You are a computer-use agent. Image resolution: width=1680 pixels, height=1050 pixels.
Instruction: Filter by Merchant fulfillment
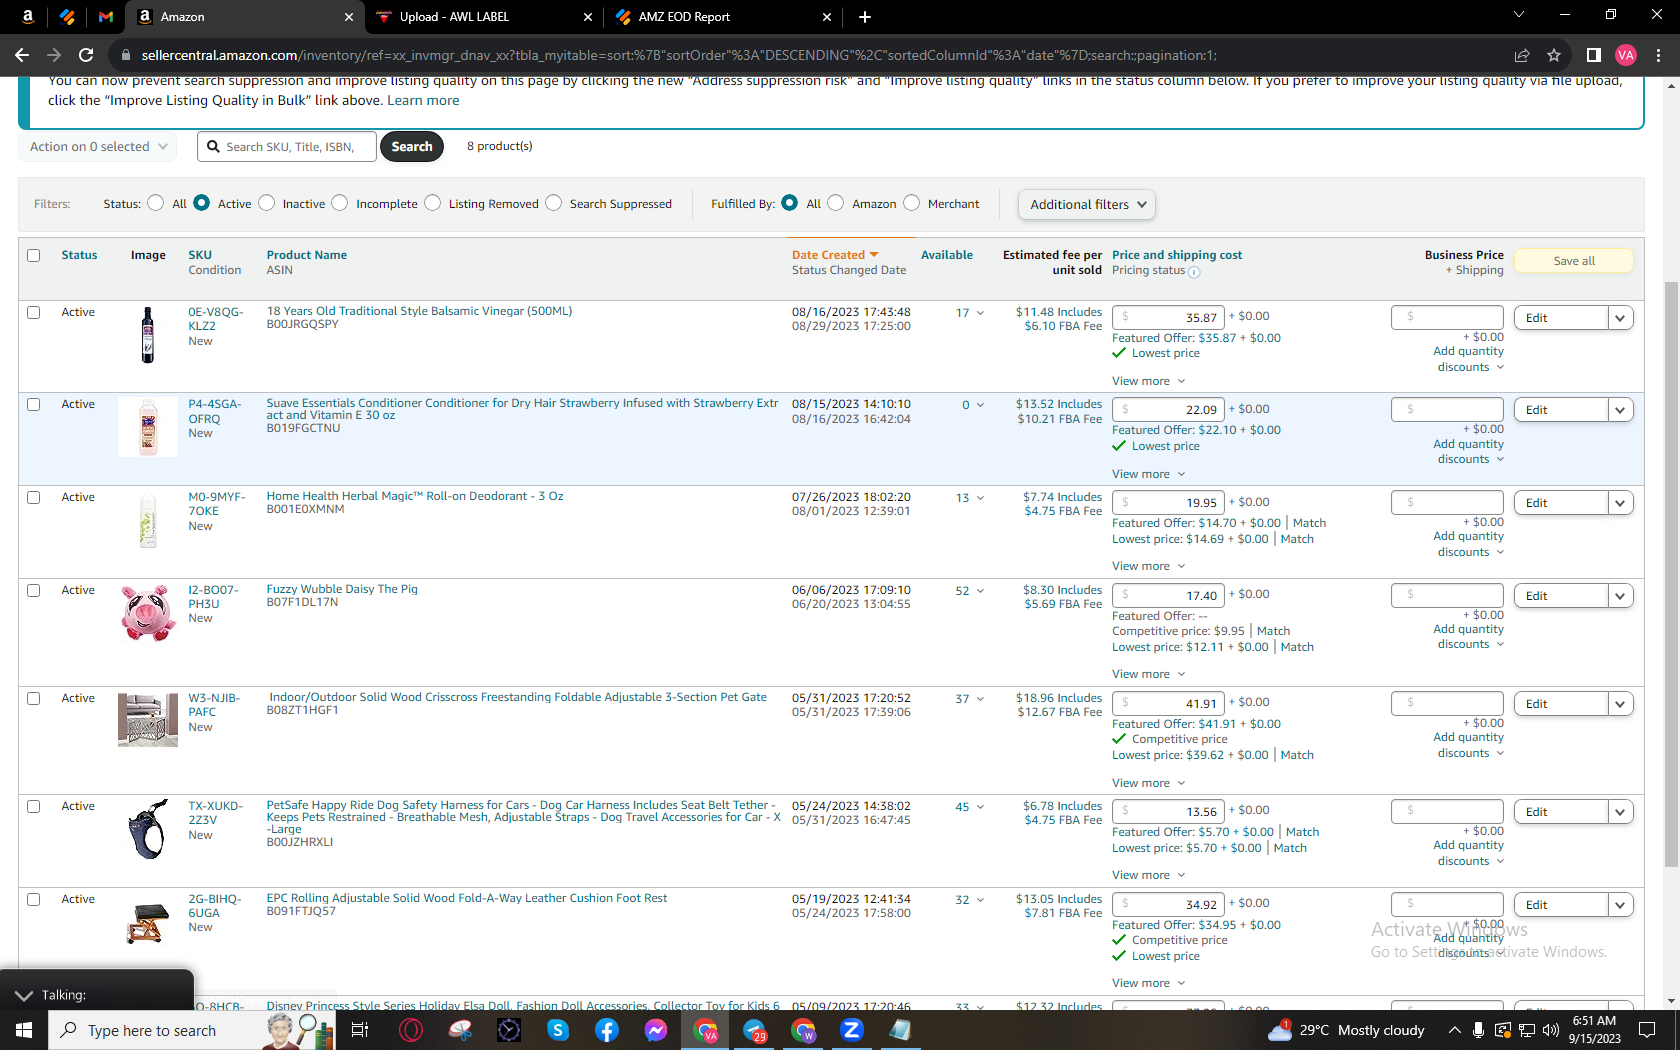coord(912,203)
